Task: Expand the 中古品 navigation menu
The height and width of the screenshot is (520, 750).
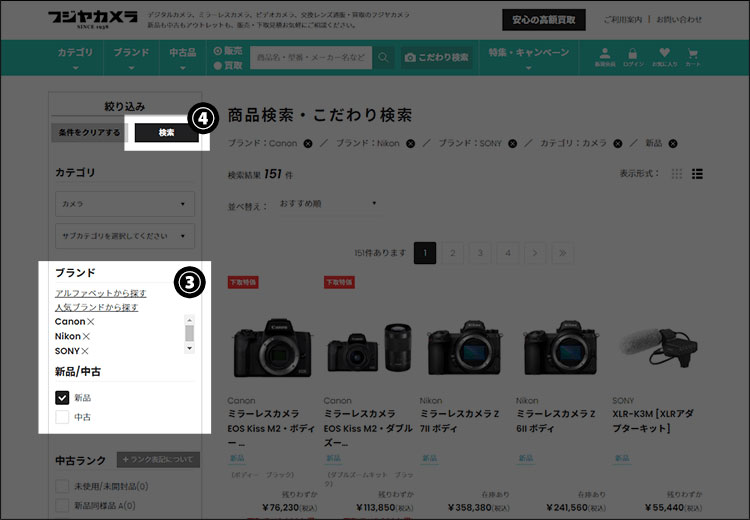Action: tap(183, 58)
